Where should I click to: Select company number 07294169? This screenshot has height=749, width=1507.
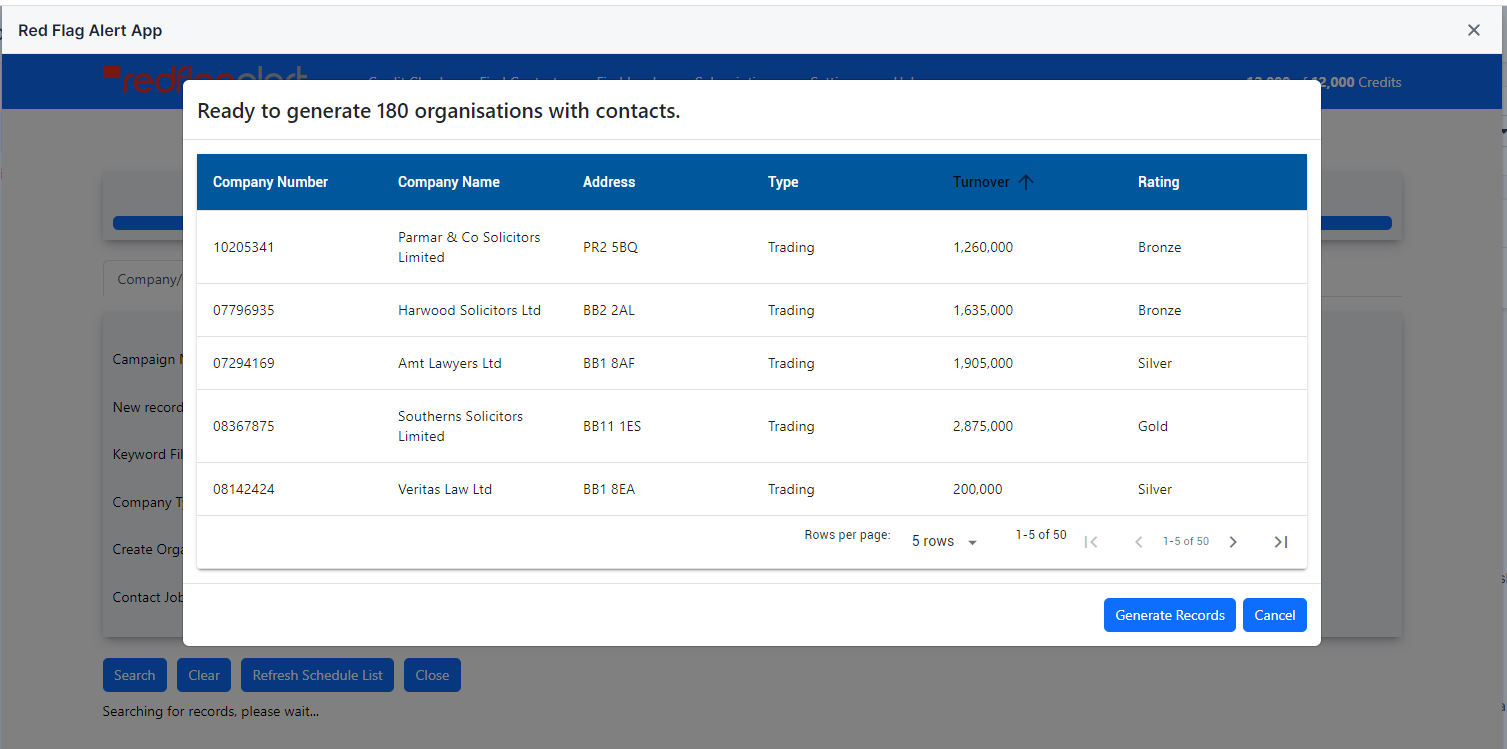[x=243, y=363]
